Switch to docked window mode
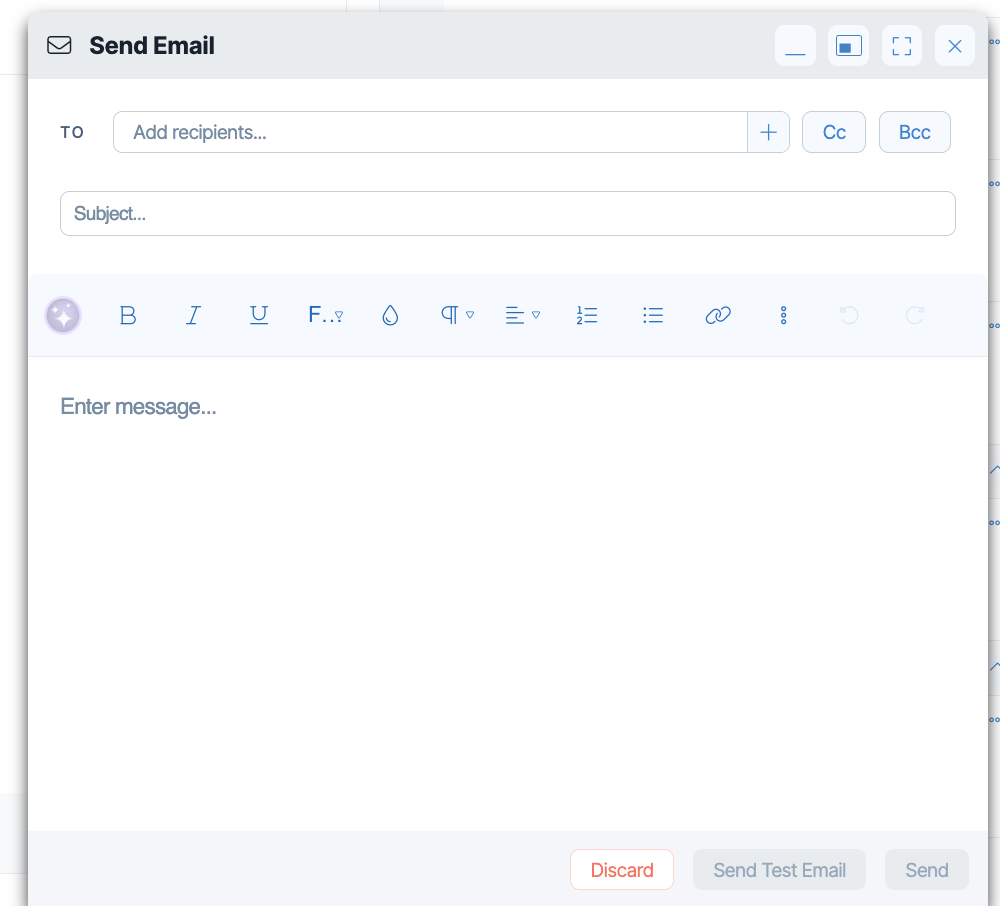 point(848,46)
